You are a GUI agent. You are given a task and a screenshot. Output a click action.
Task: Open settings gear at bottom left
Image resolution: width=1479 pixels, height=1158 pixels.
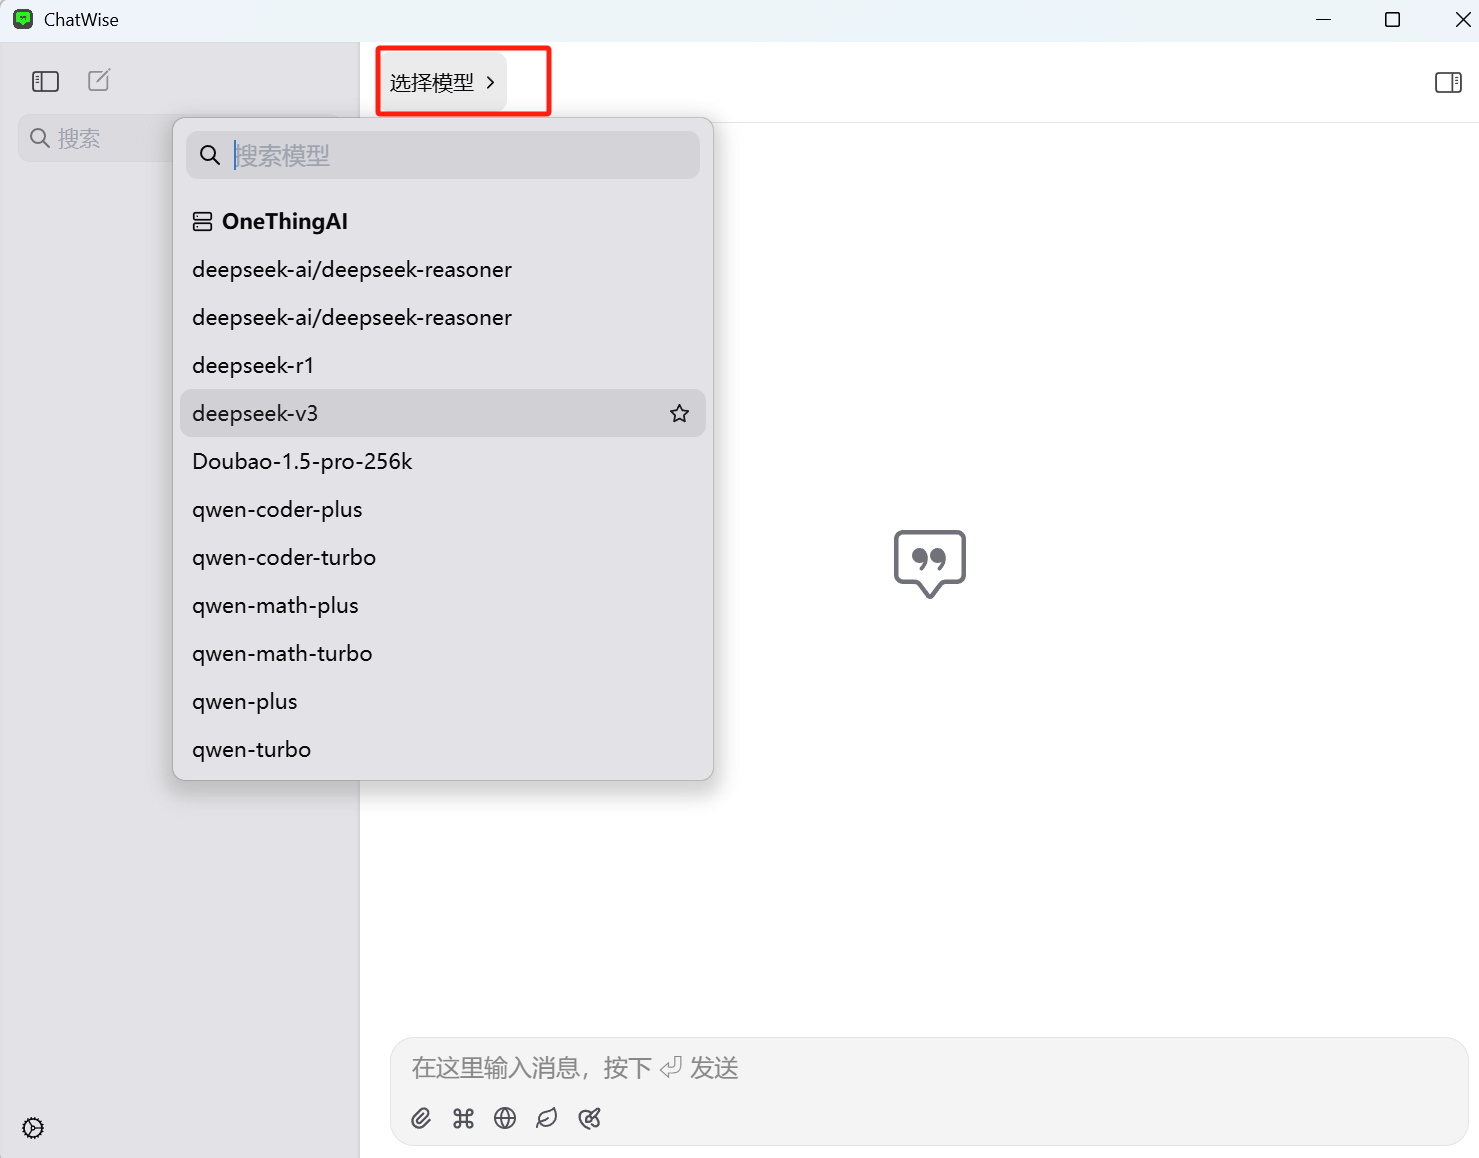(33, 1128)
